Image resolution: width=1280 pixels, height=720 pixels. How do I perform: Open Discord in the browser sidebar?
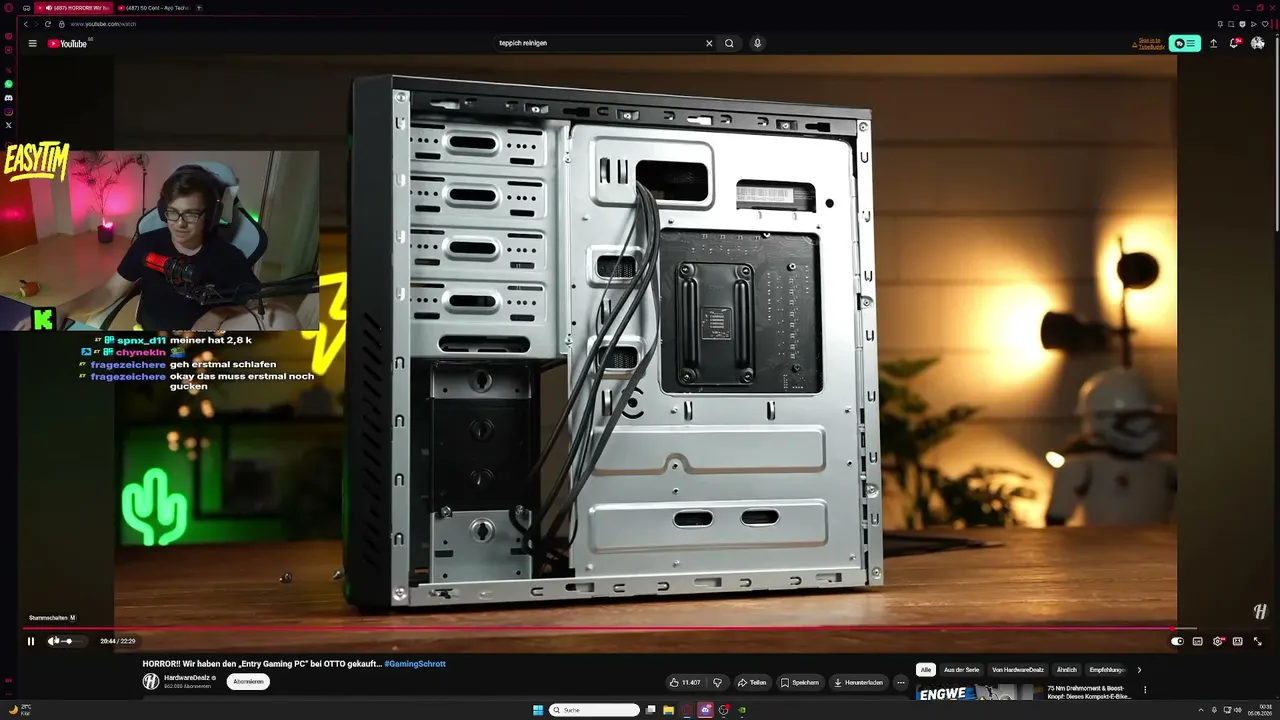click(9, 98)
